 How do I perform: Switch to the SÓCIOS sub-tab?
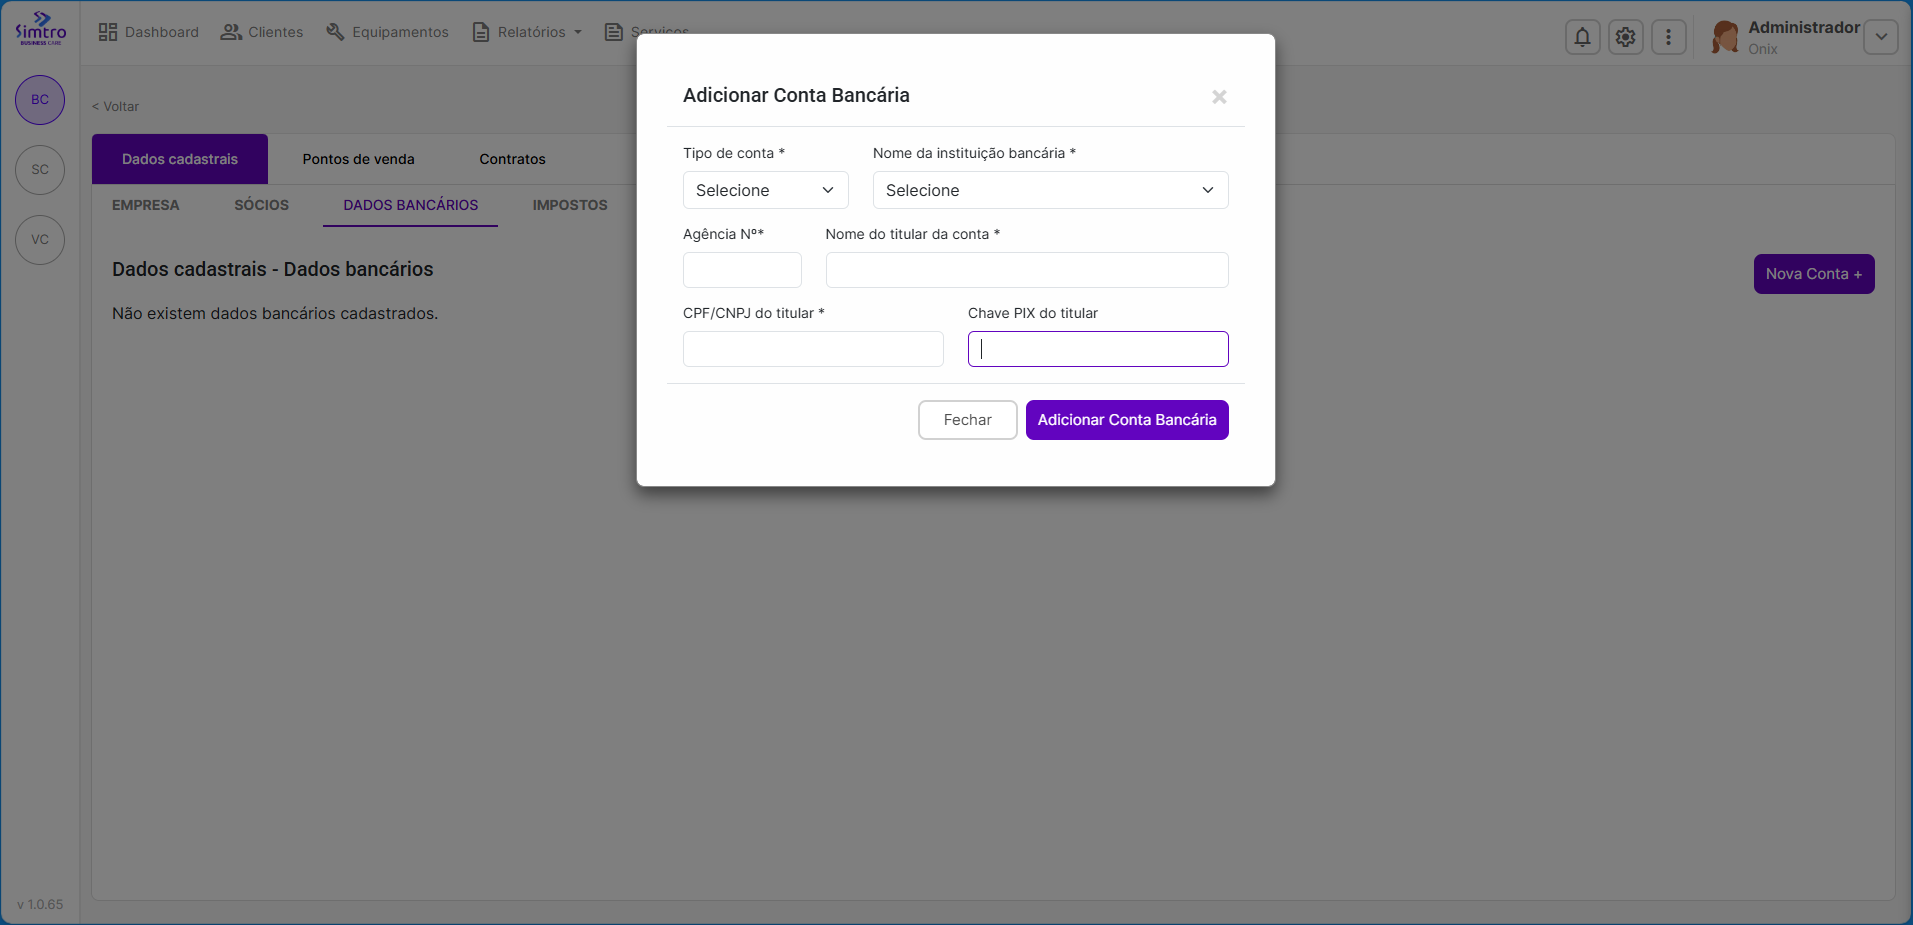click(261, 205)
